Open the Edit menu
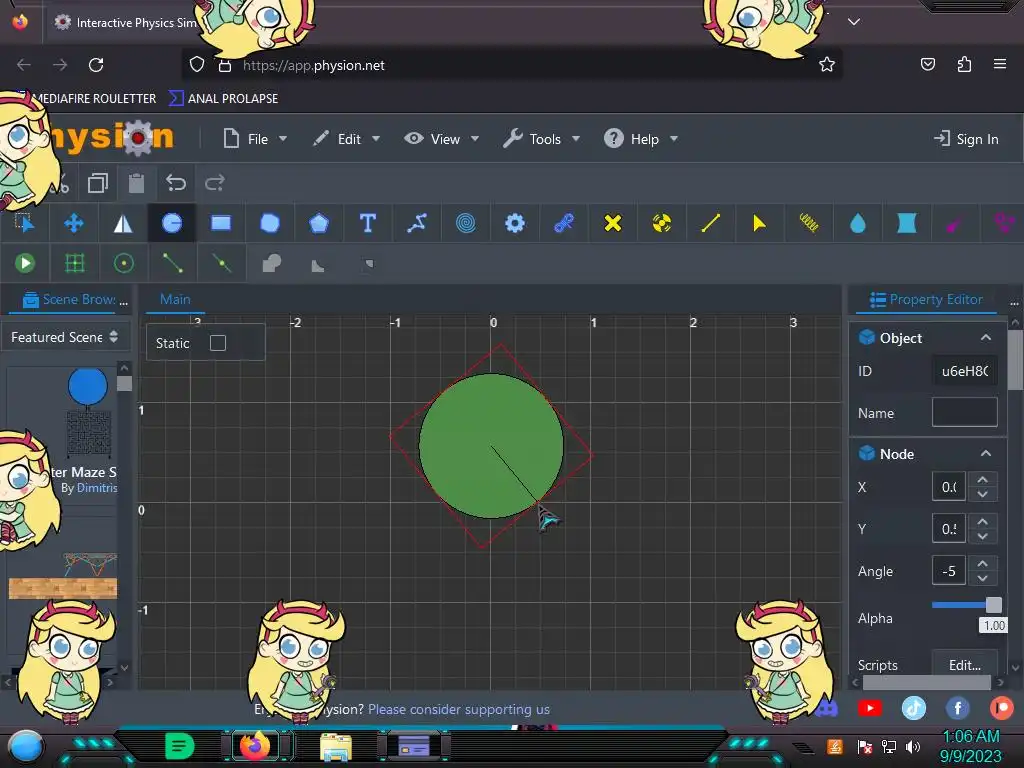The height and width of the screenshot is (768, 1024). (347, 139)
